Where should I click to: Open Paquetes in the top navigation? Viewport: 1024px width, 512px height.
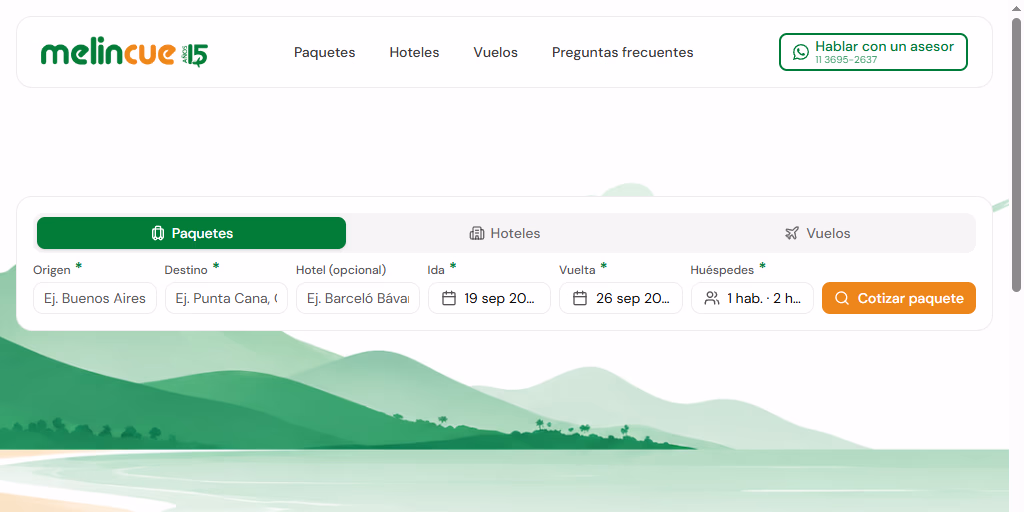pyautogui.click(x=325, y=52)
